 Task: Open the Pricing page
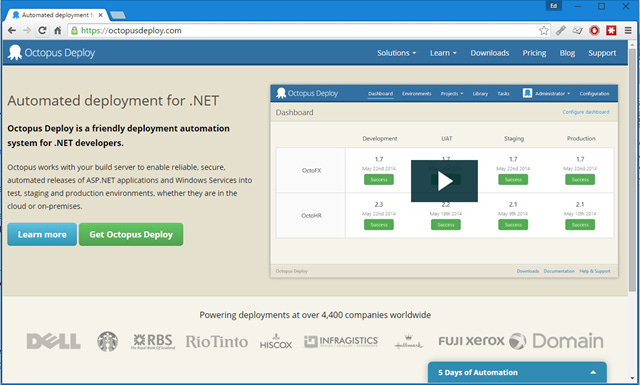pos(534,53)
